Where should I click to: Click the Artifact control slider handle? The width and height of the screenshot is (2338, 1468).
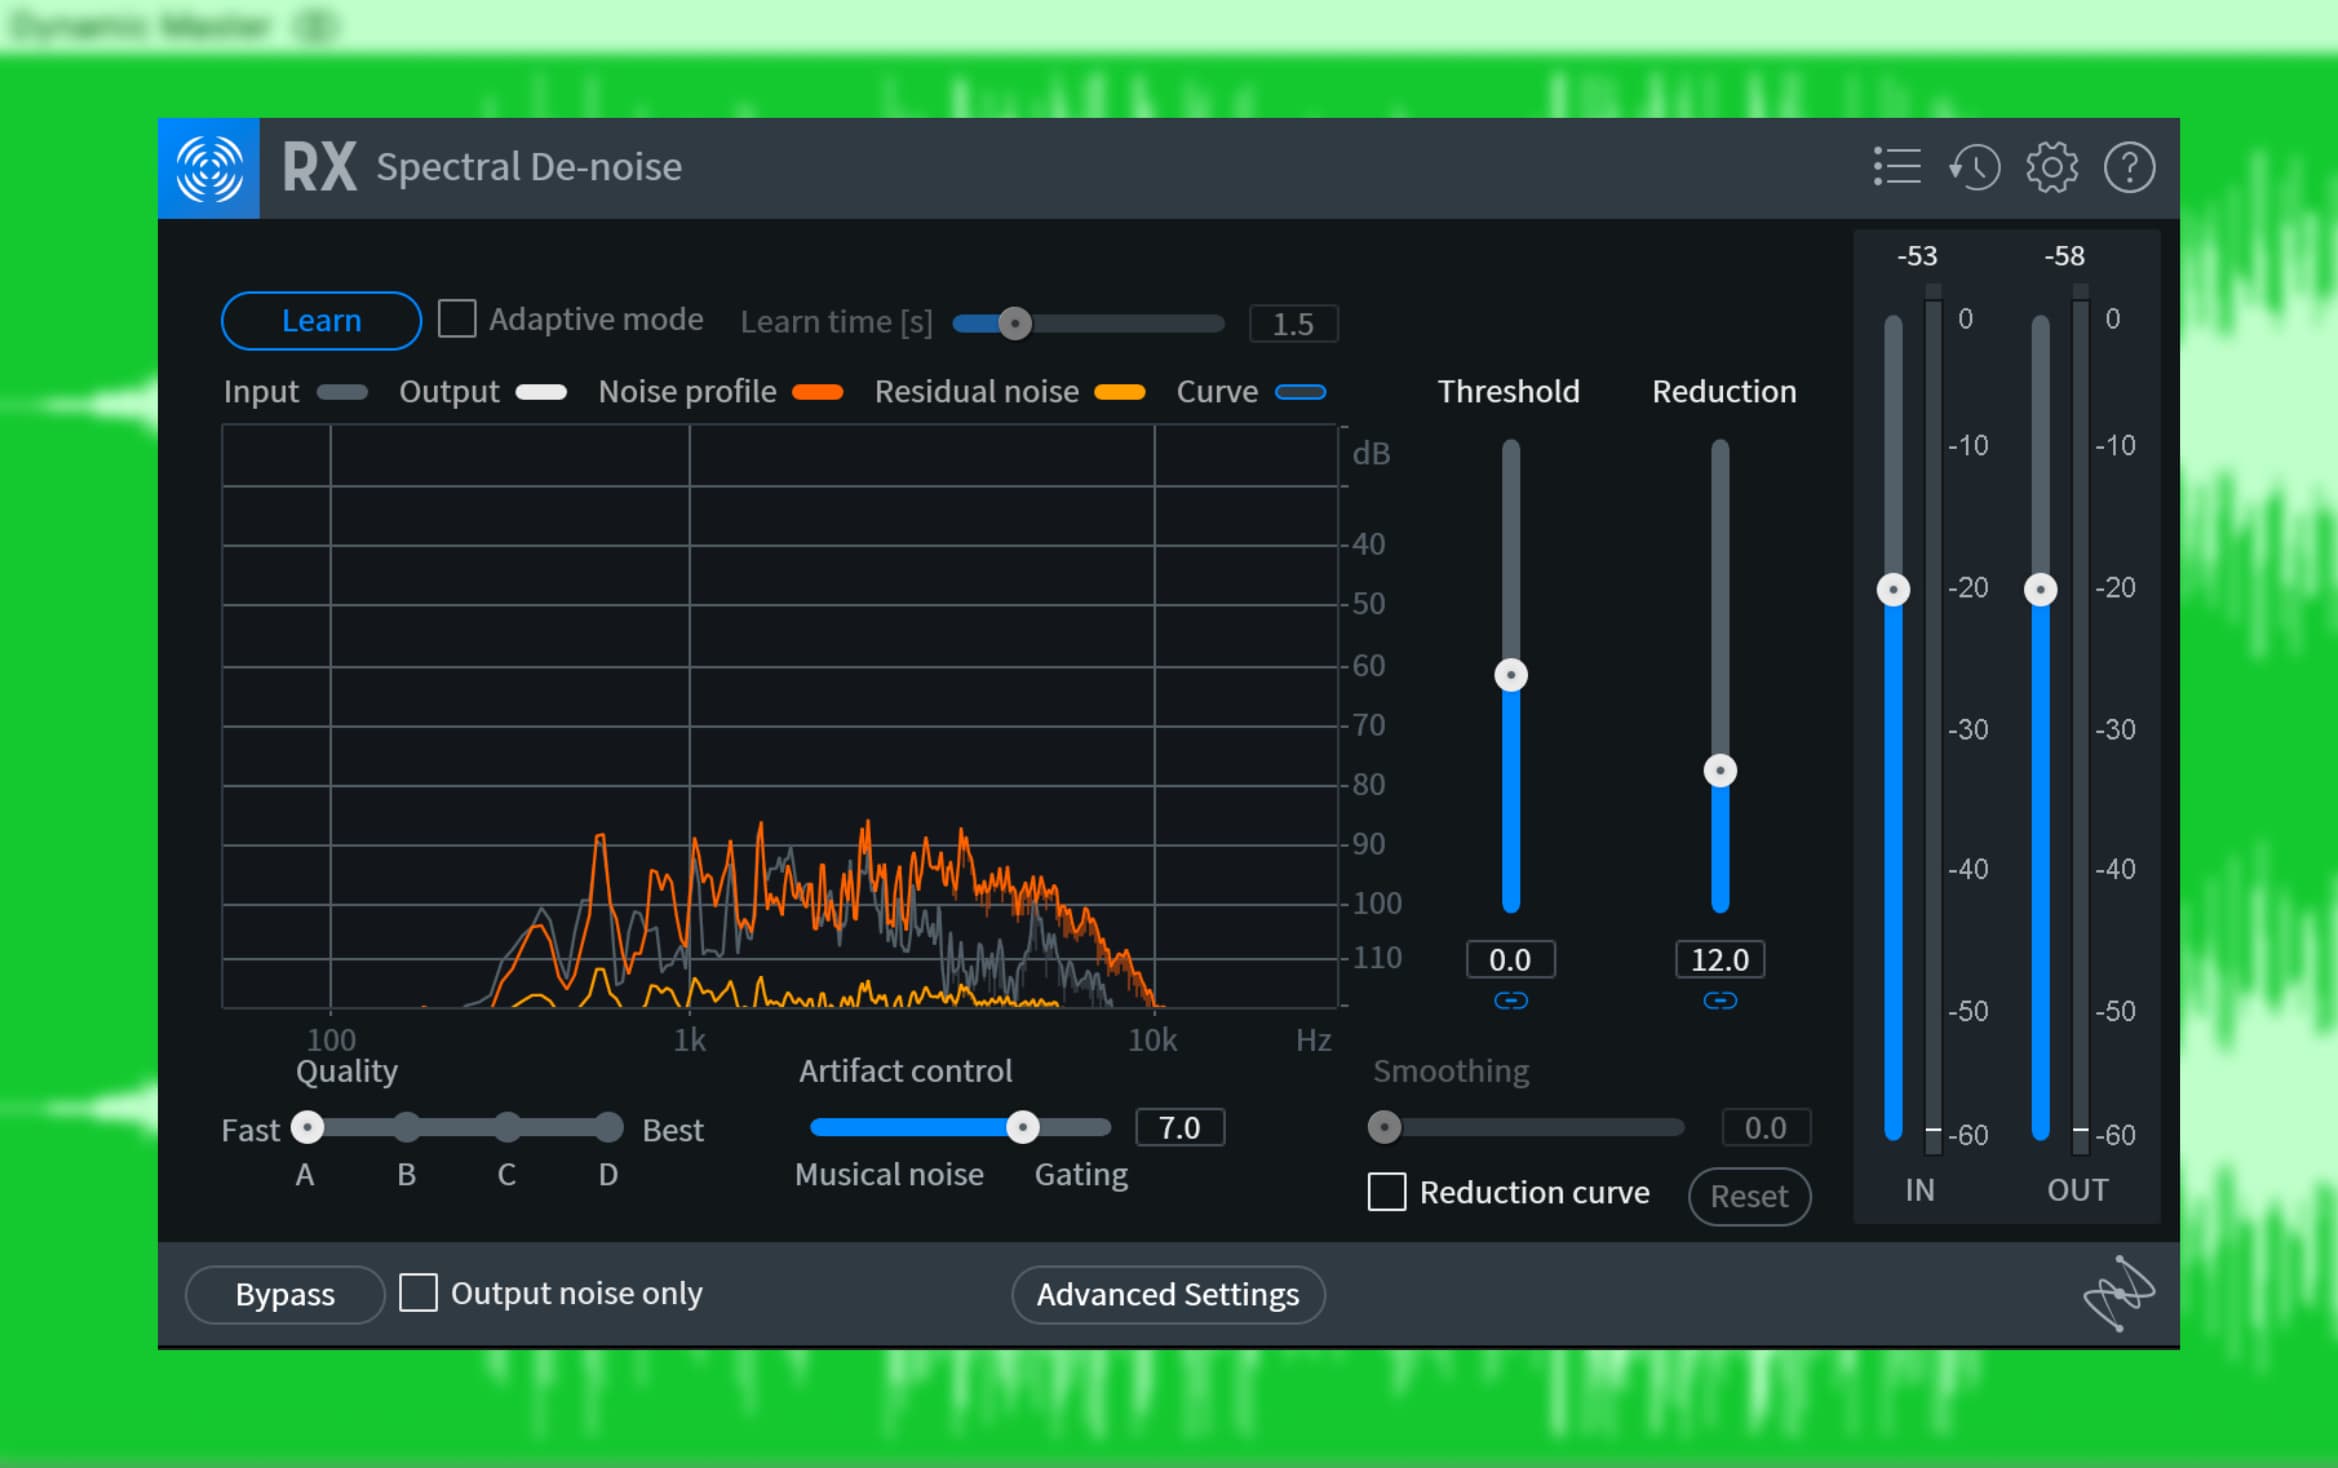click(1022, 1128)
